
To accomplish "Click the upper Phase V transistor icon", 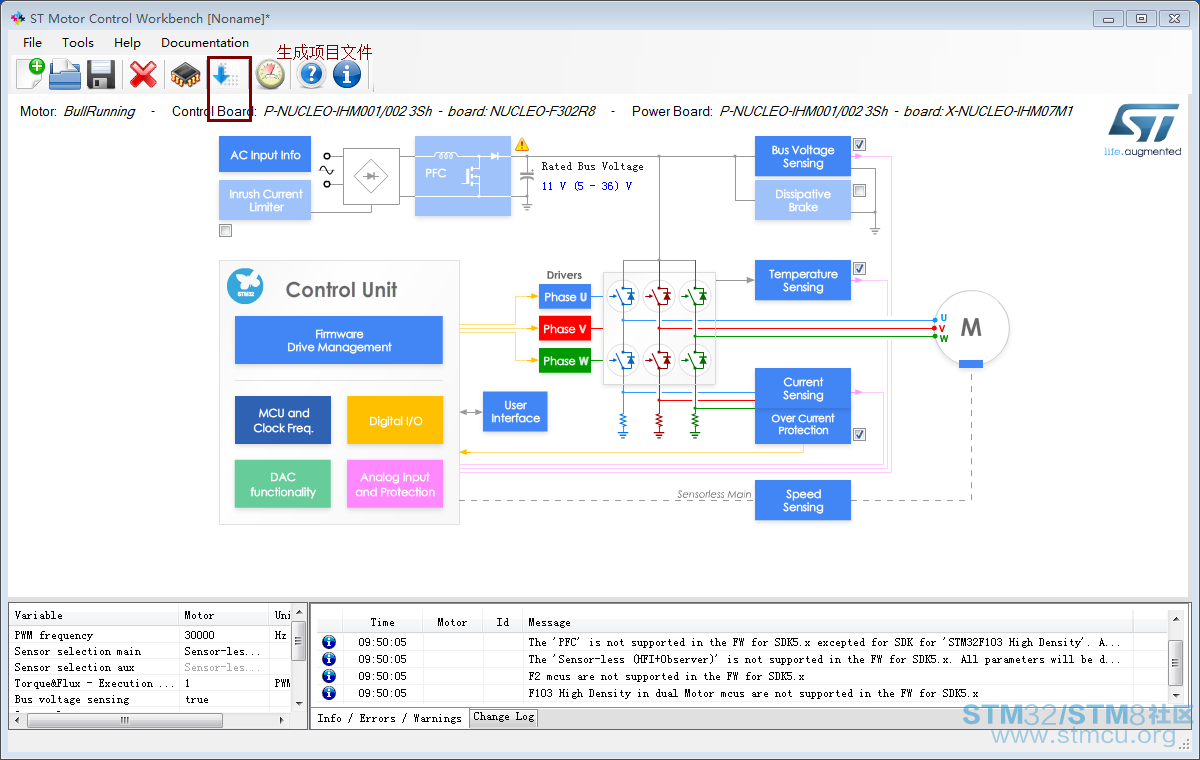I will 659,296.
